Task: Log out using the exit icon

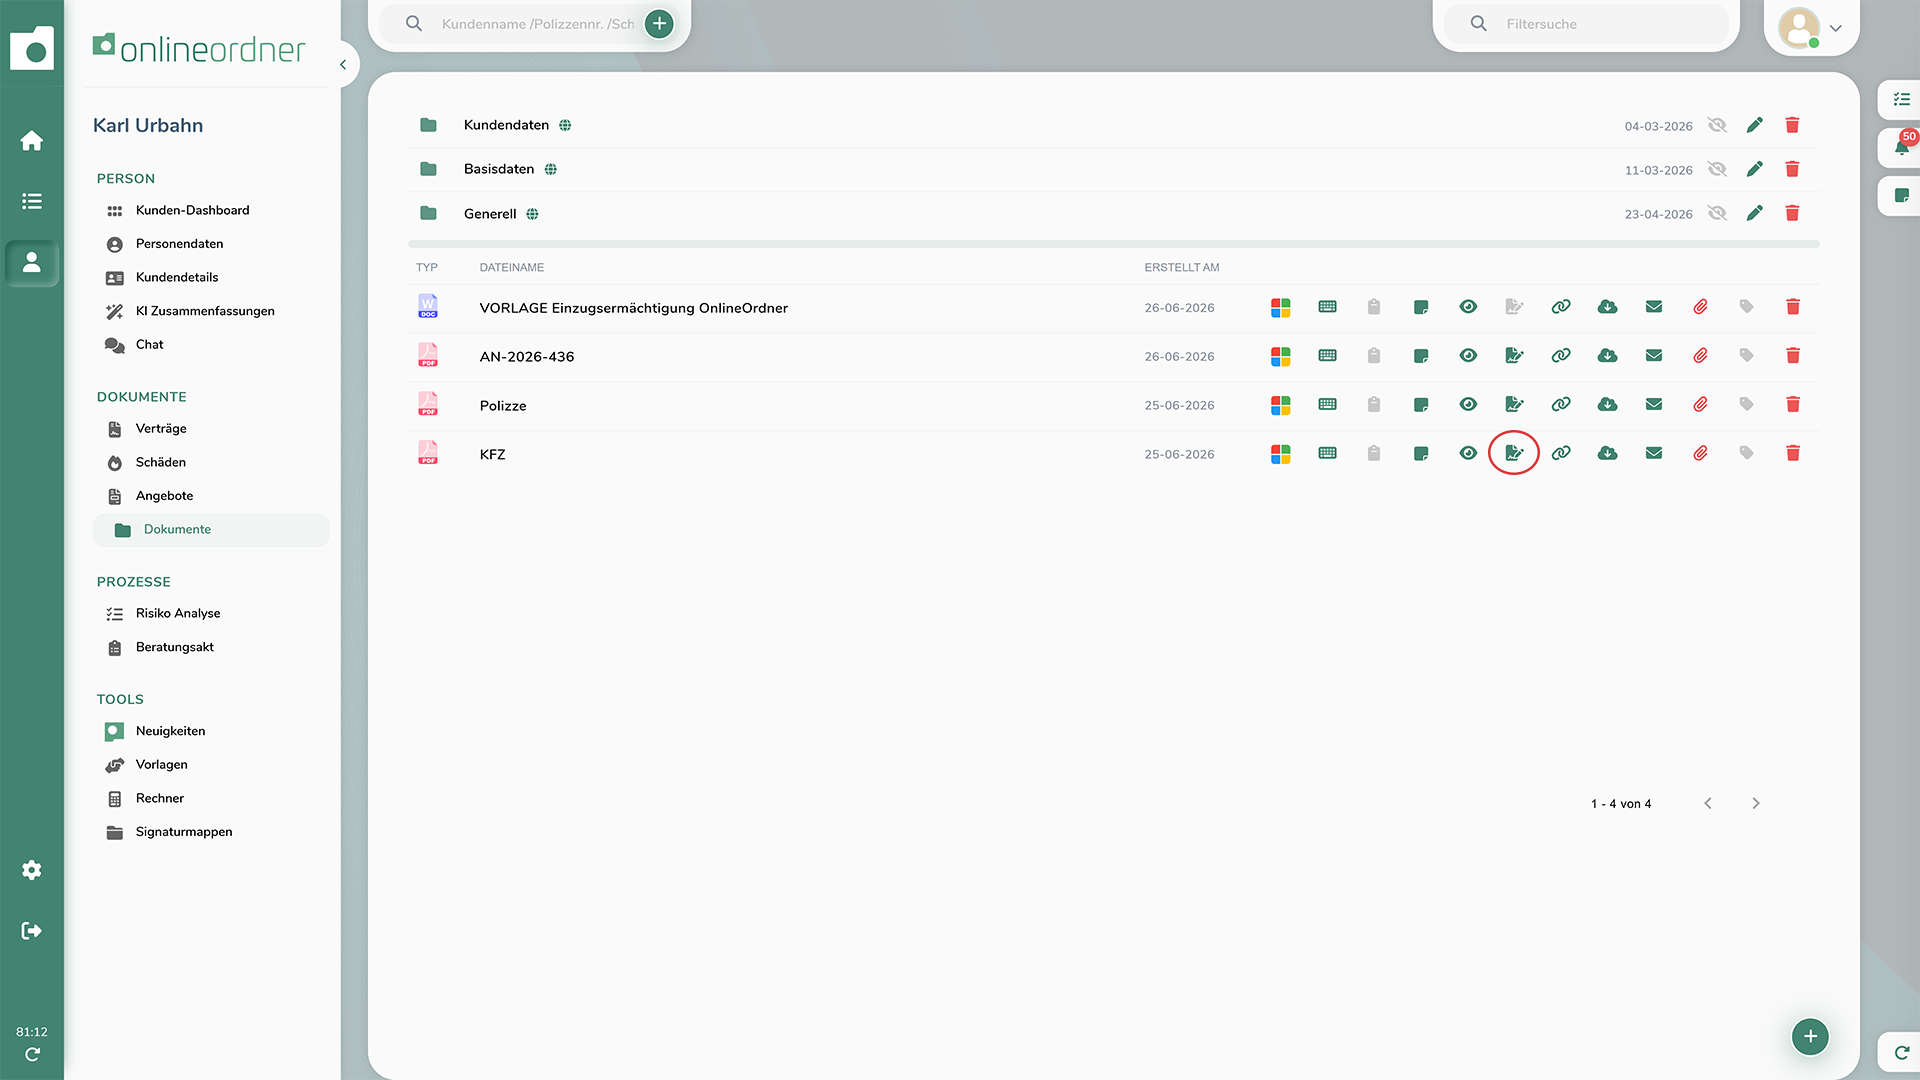Action: [x=32, y=931]
